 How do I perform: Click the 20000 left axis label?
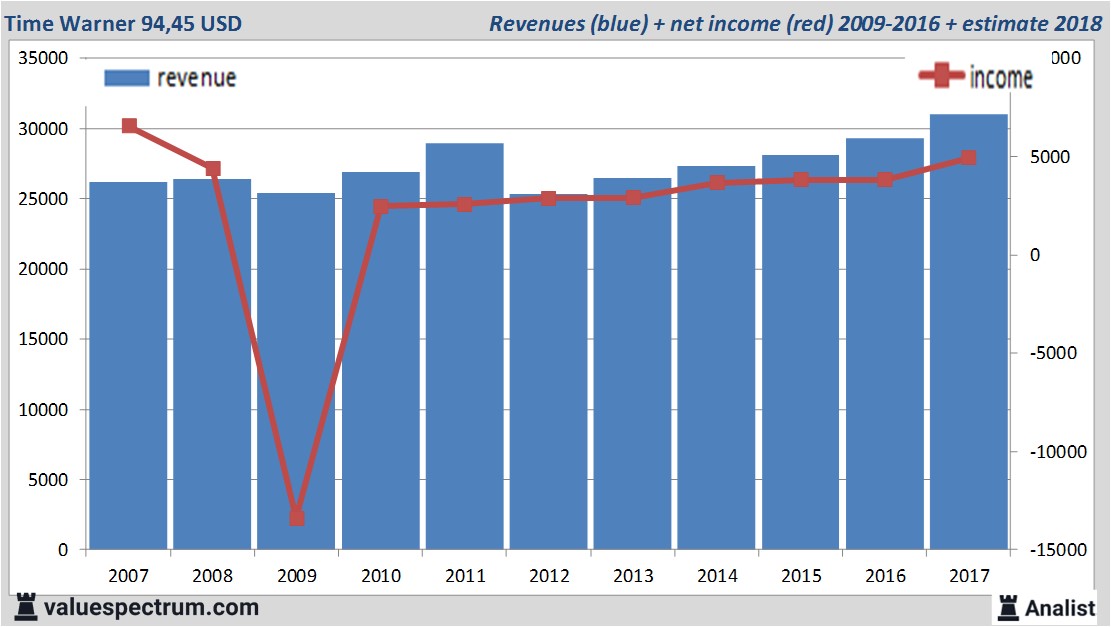(x=43, y=269)
